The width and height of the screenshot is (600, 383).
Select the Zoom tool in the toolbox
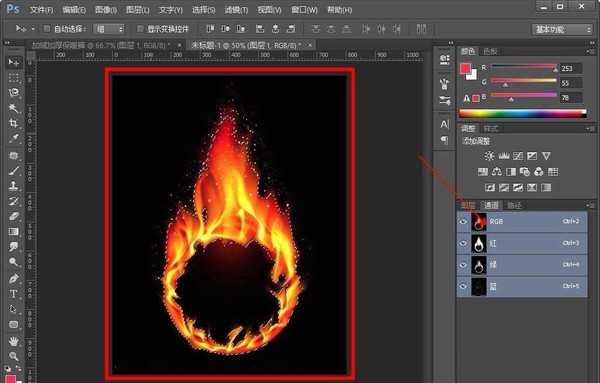coord(14,356)
